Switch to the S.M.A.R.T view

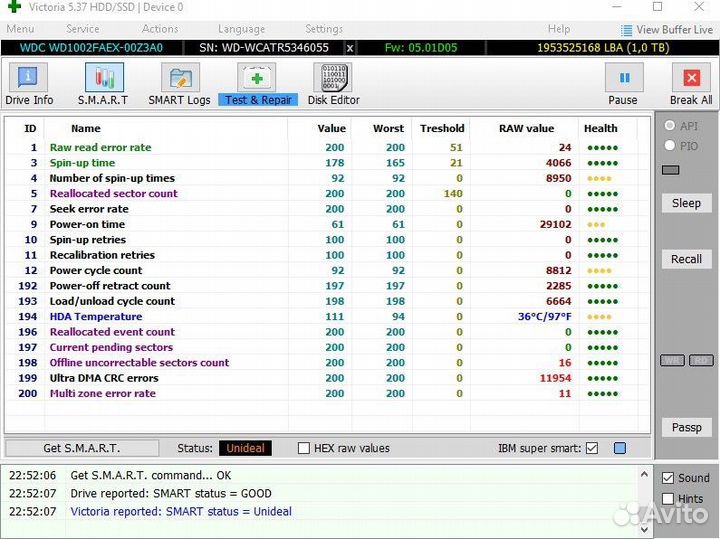(103, 84)
